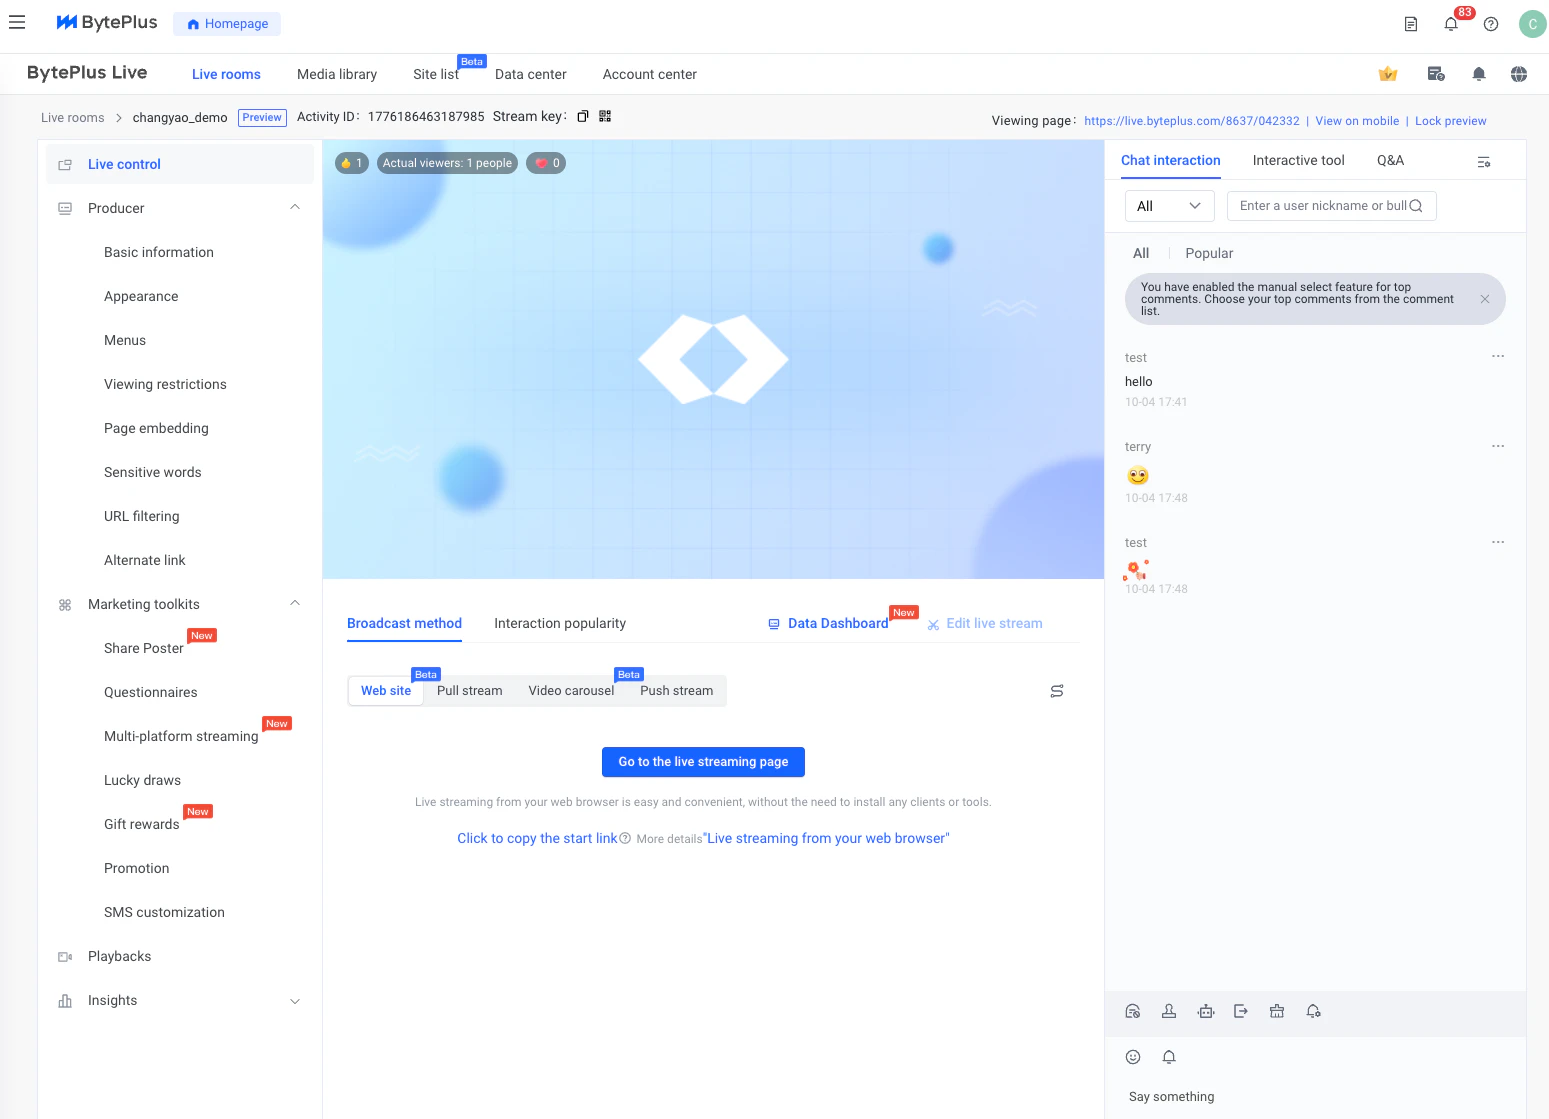1549x1119 pixels.
Task: Open bell settings icon in chat toolbar
Action: pos(1314,1011)
